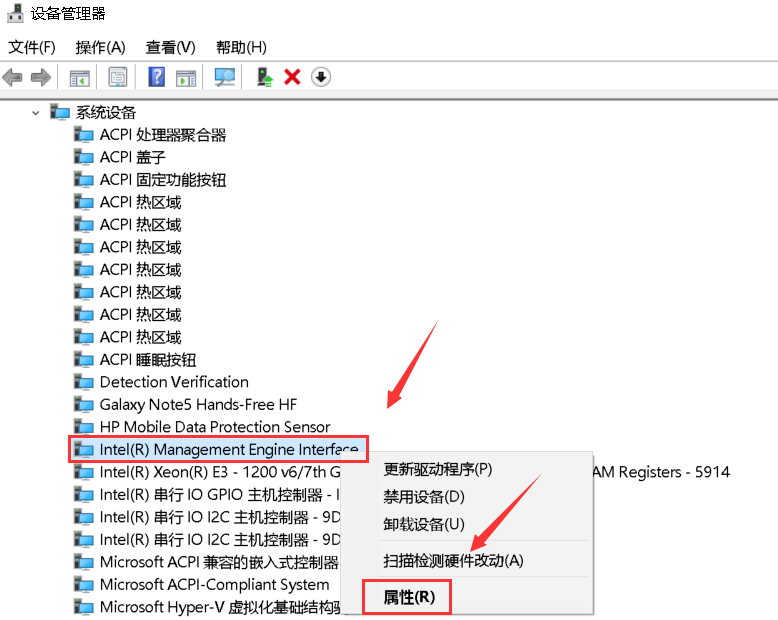Choose 属性(R) from context menu
This screenshot has width=778, height=620.
(x=409, y=597)
